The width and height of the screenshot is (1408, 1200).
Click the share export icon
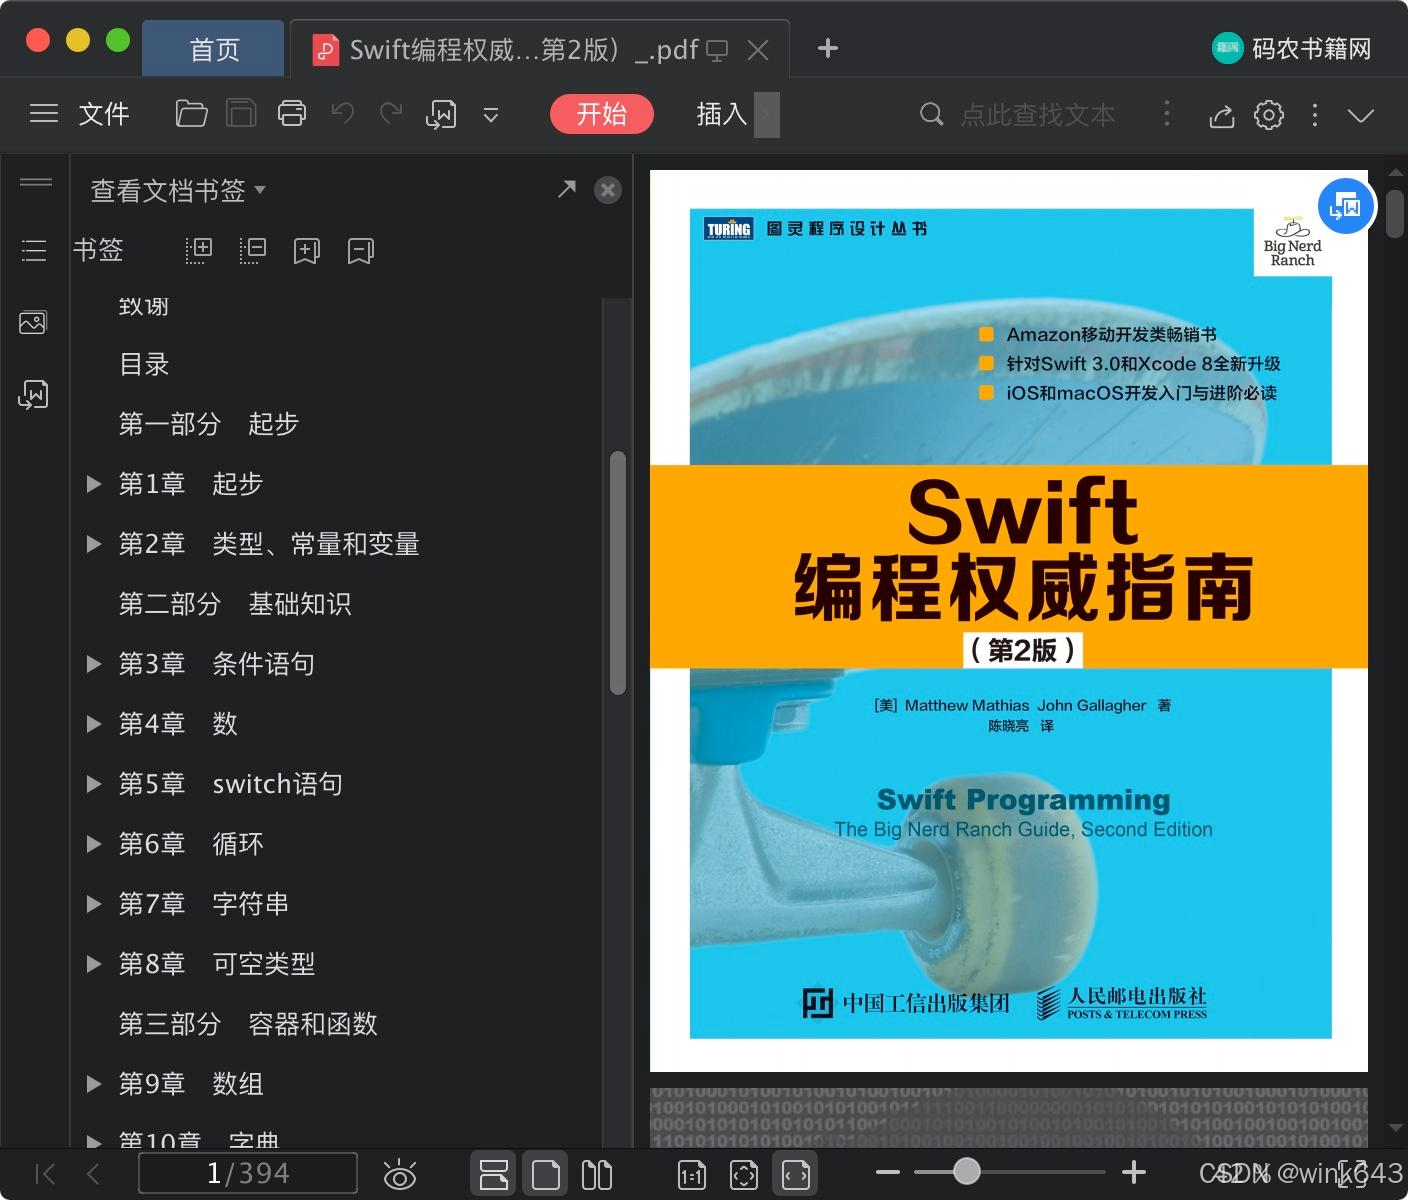[1221, 116]
